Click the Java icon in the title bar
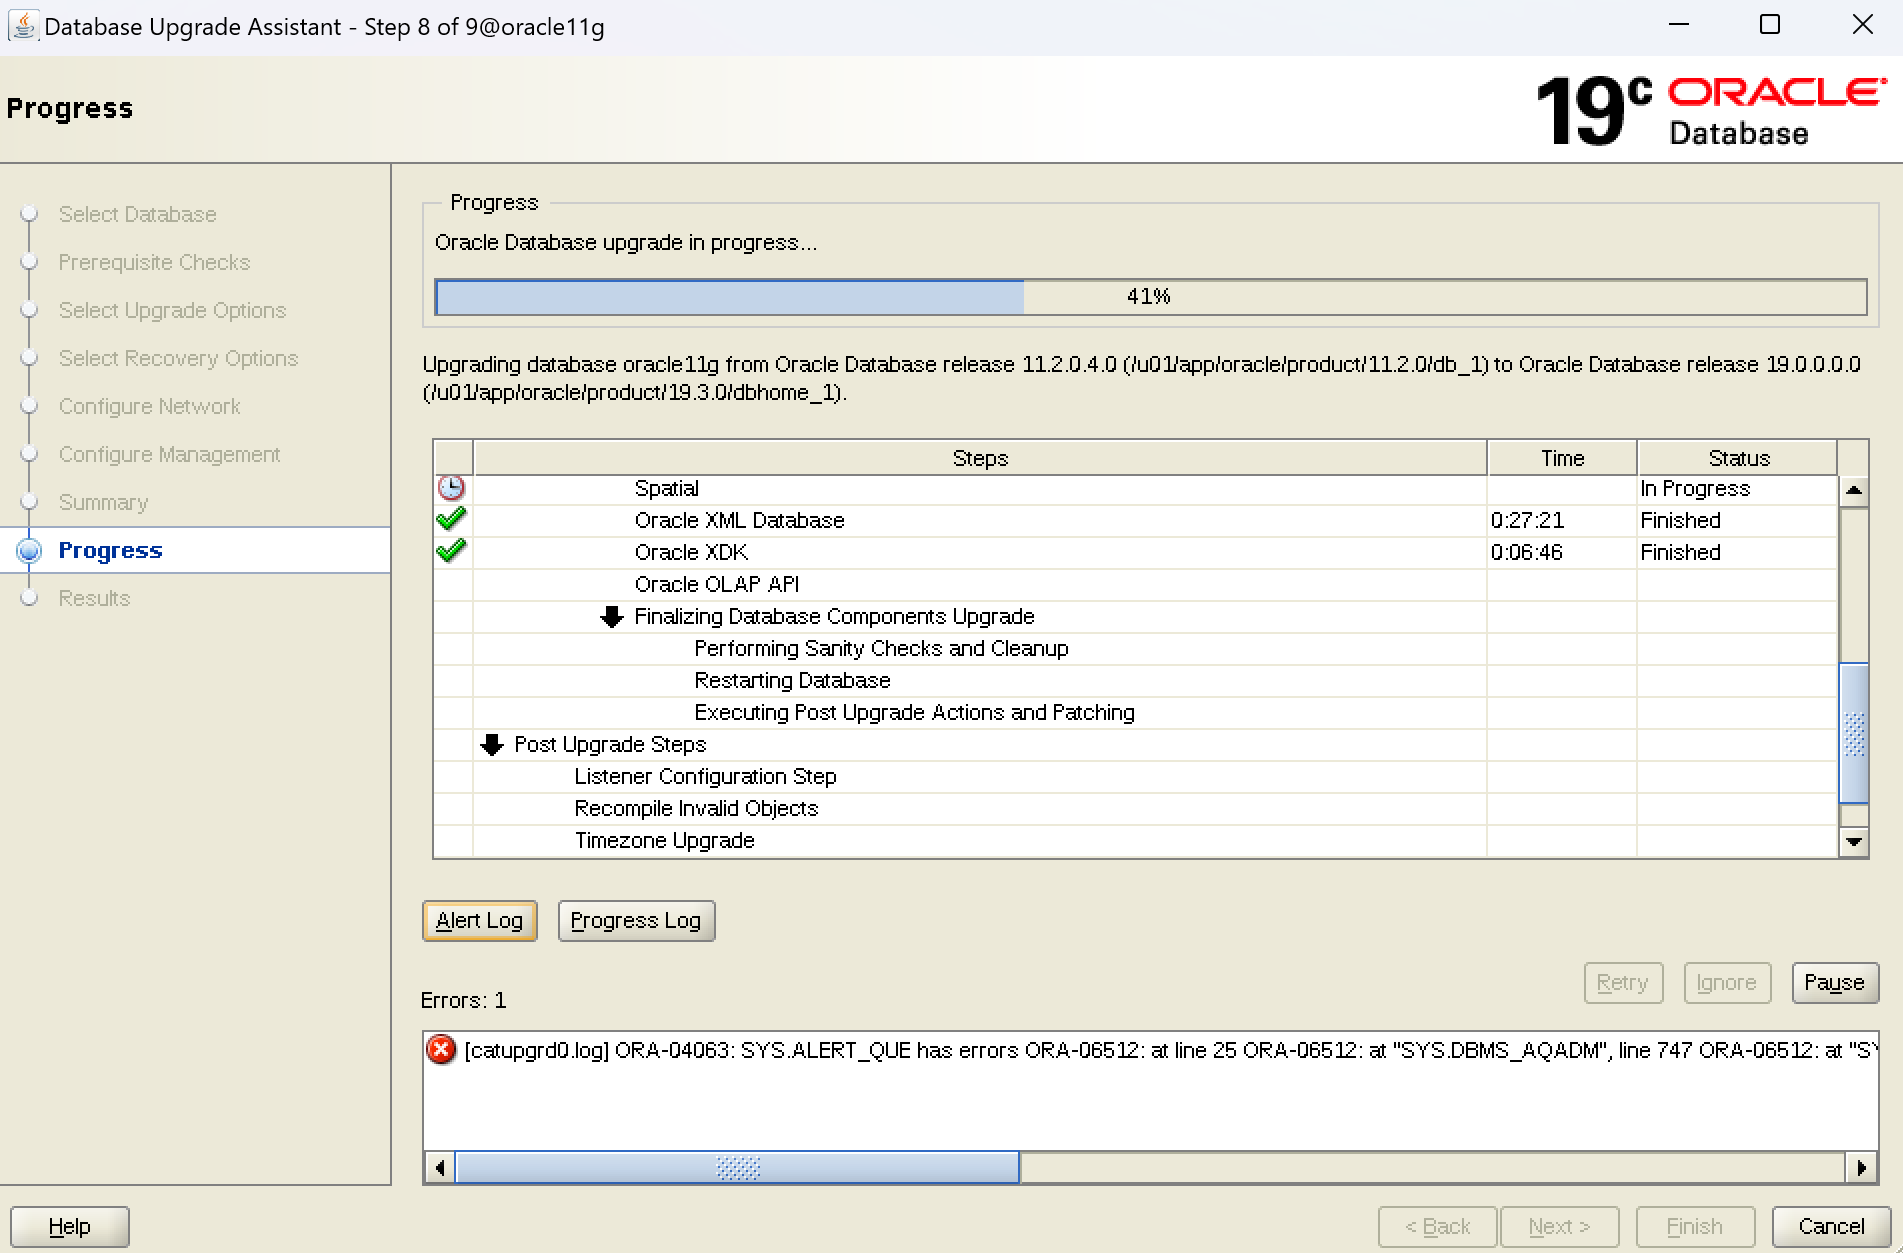Viewport: 1903px width, 1253px height. point(23,25)
